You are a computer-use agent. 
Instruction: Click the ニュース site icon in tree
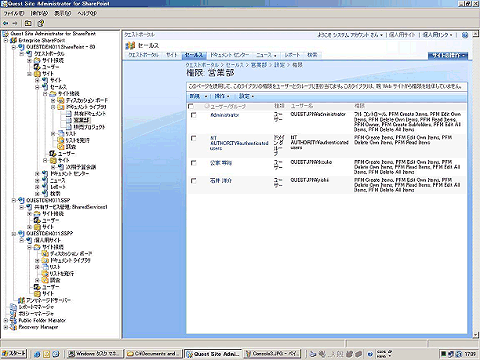(x=46, y=180)
